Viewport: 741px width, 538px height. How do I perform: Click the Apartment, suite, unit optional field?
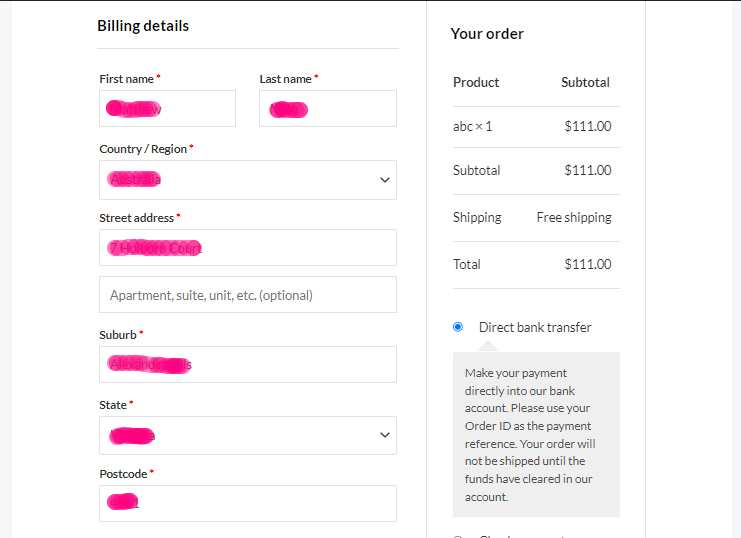coord(247,295)
